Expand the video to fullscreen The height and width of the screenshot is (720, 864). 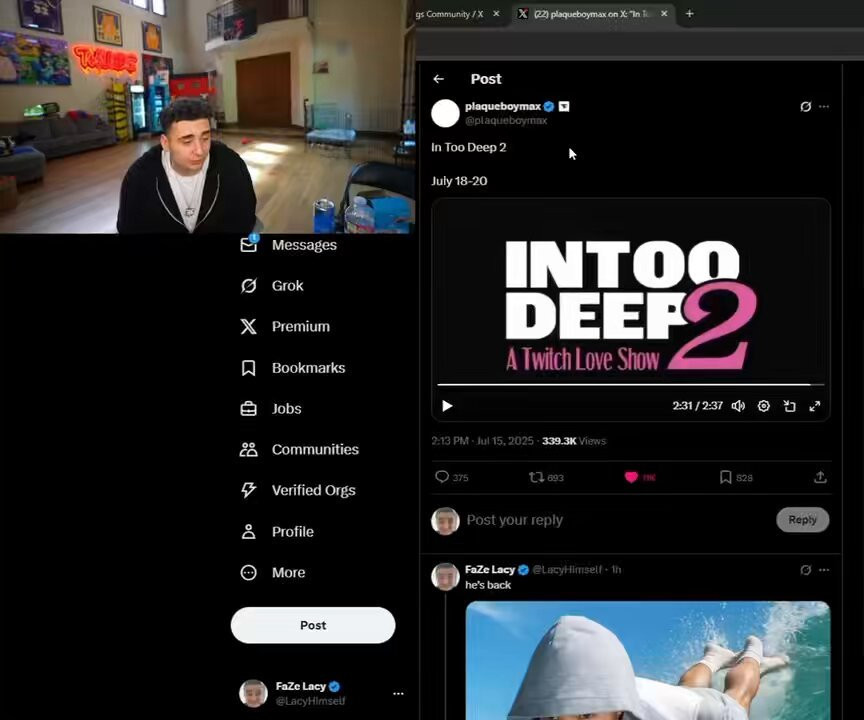click(x=814, y=406)
